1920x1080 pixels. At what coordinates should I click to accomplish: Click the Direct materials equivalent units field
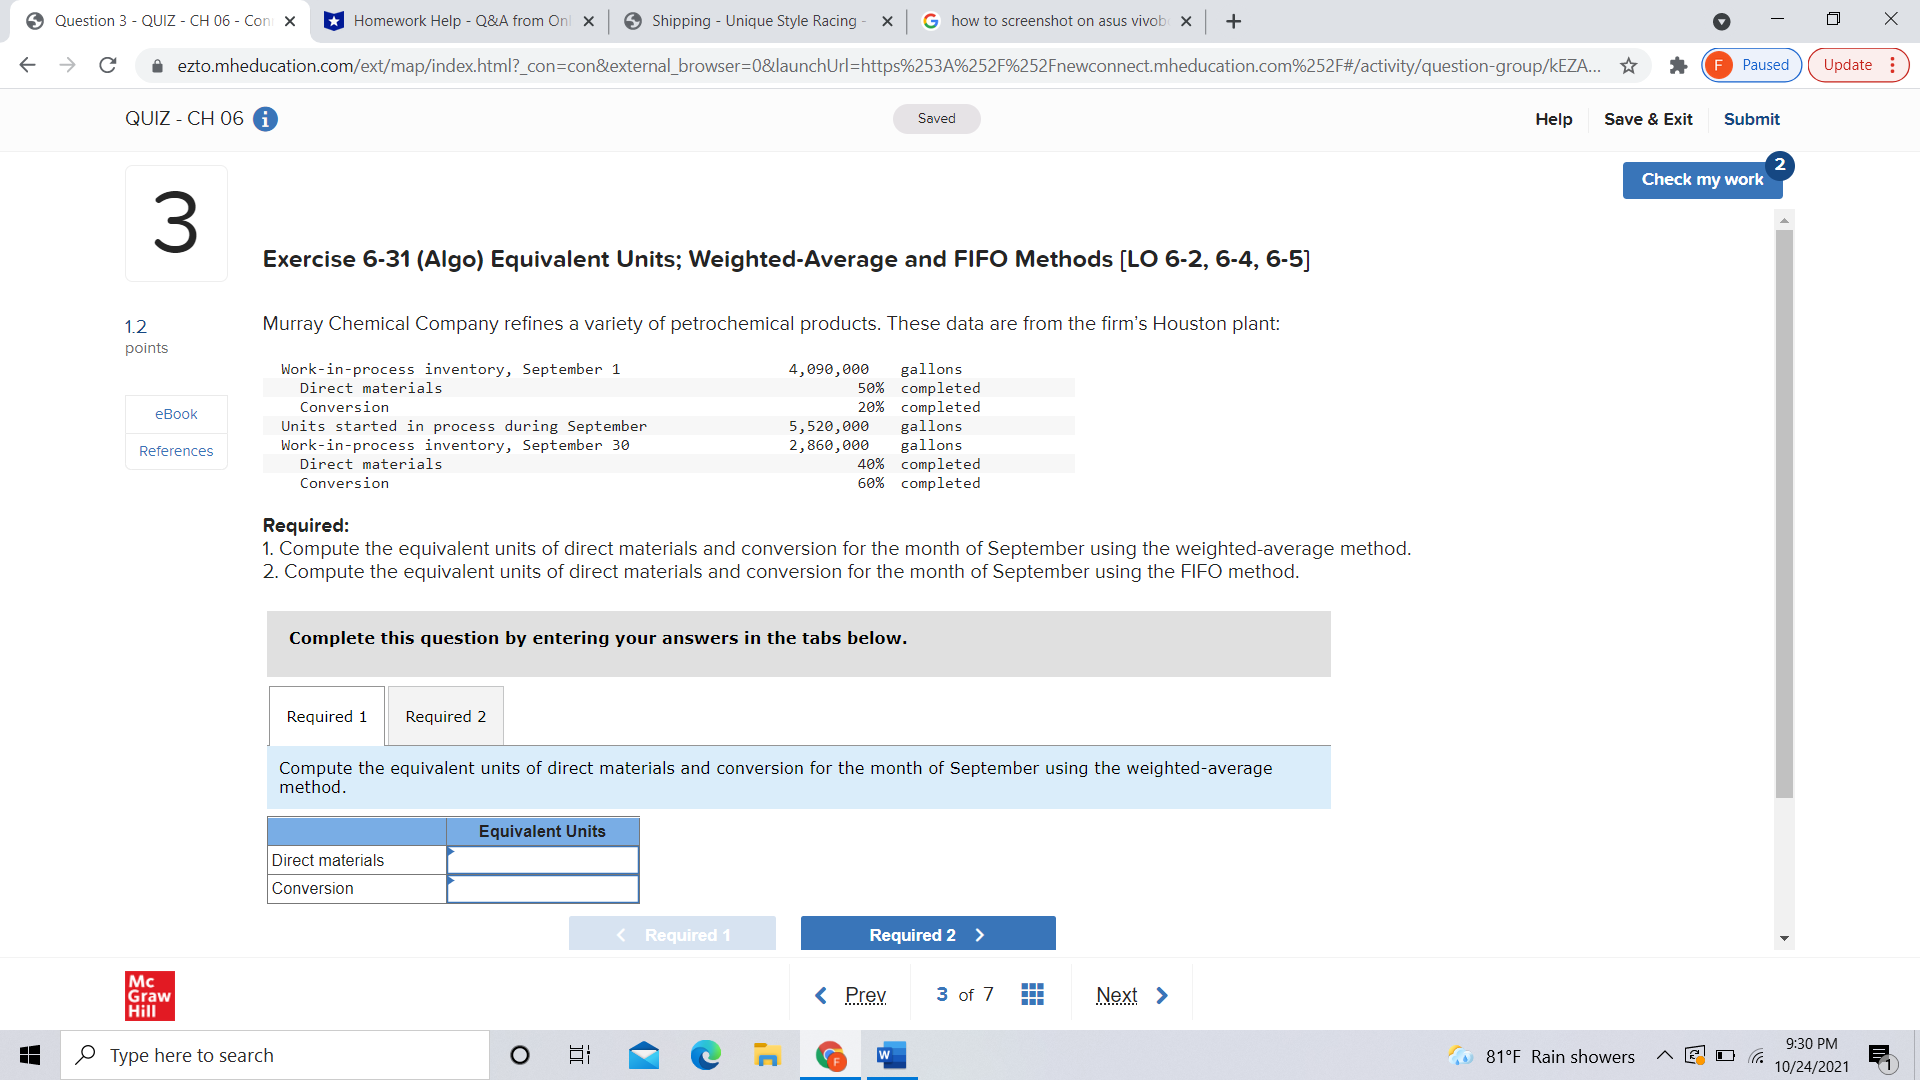(x=543, y=860)
